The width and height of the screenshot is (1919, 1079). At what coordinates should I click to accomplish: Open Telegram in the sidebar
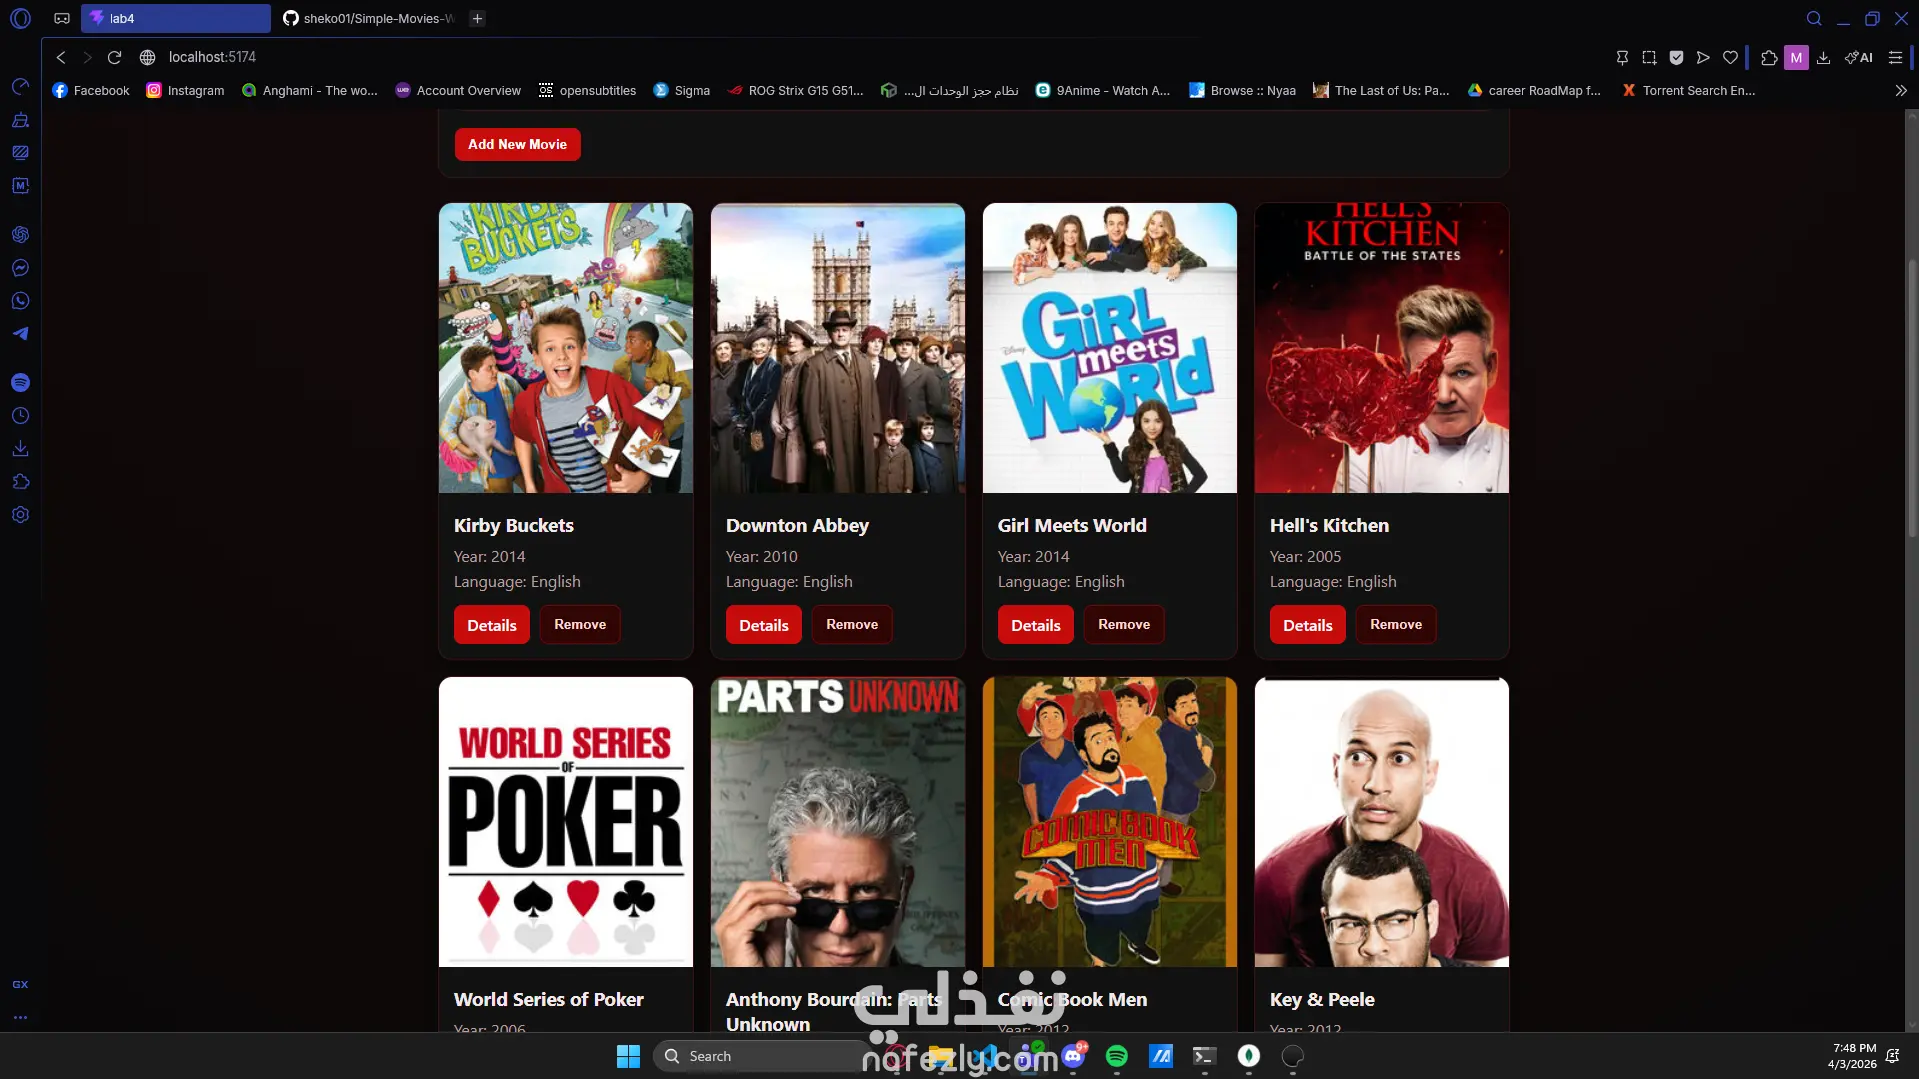click(20, 334)
